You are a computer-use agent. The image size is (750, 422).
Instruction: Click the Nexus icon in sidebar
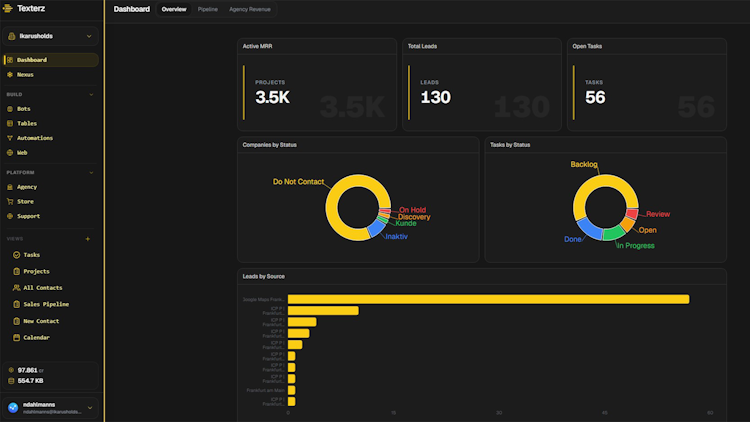[x=10, y=75]
